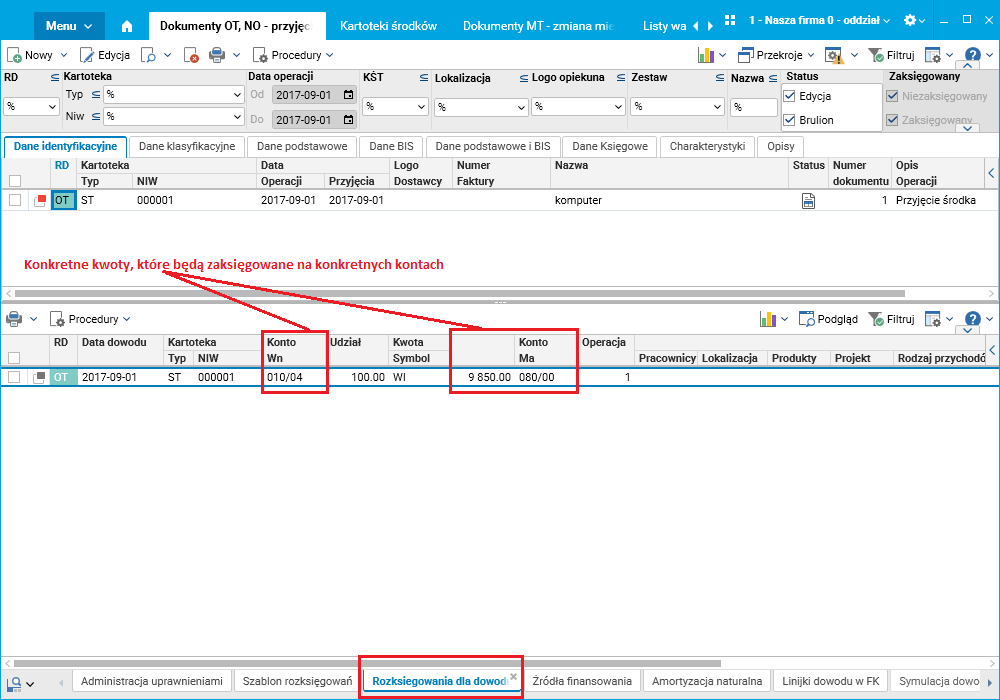Click the Home icon tab
This screenshot has width=1000, height=700.
click(127, 26)
